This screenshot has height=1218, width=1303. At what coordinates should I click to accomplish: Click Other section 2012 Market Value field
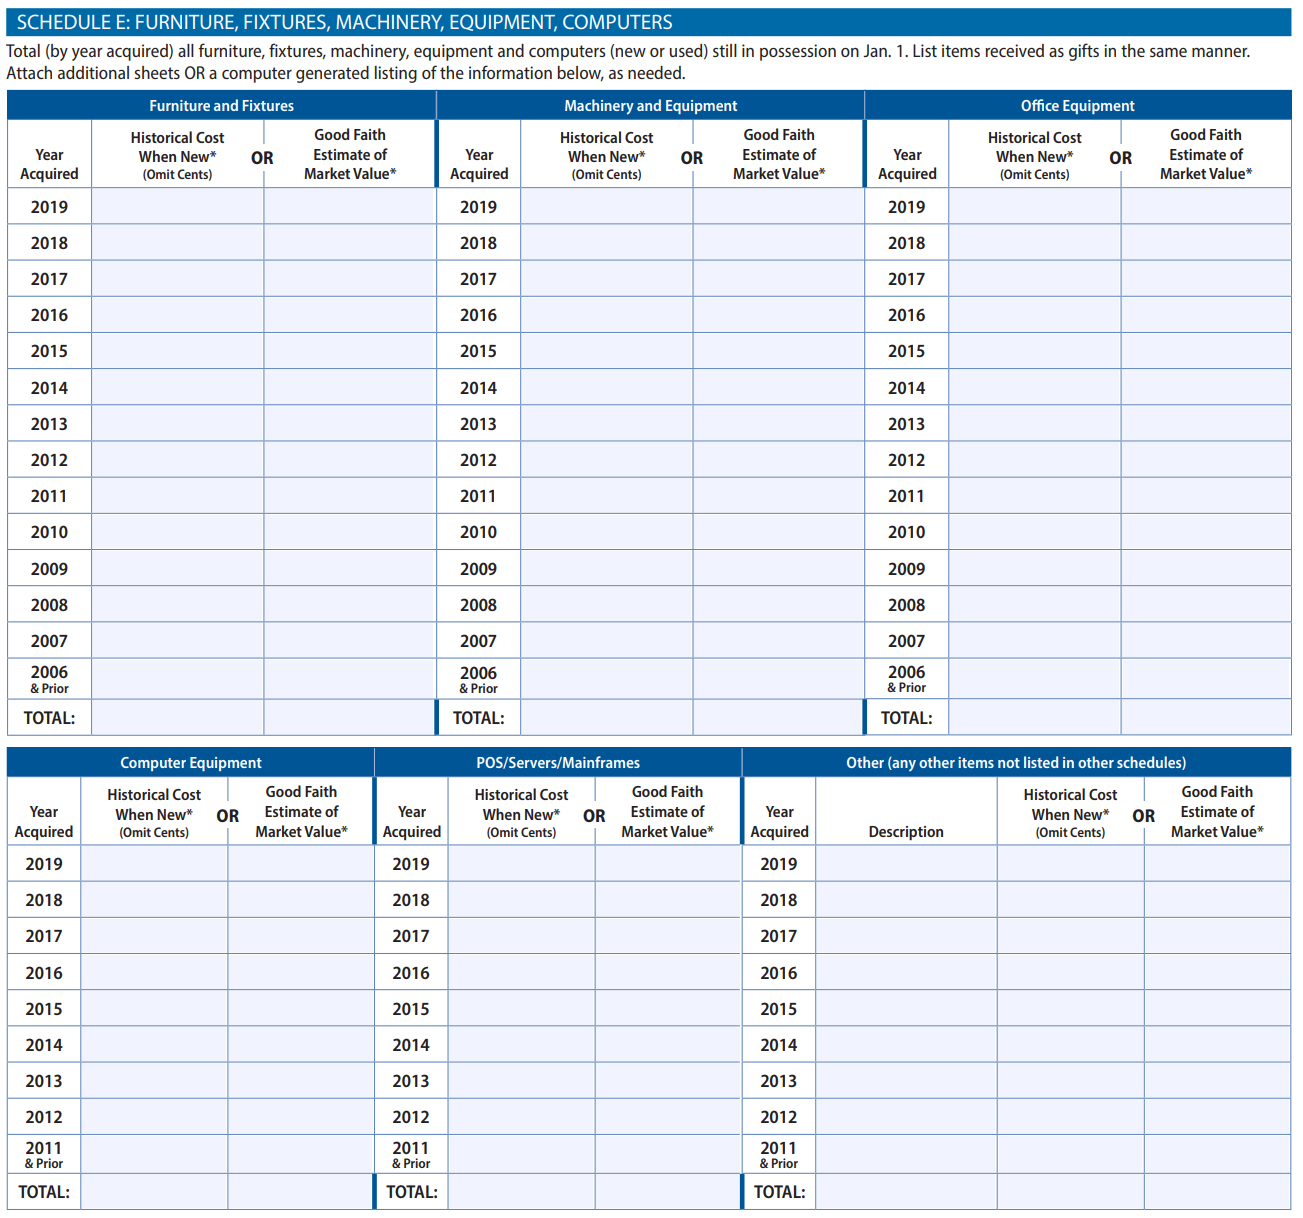point(1217,1117)
